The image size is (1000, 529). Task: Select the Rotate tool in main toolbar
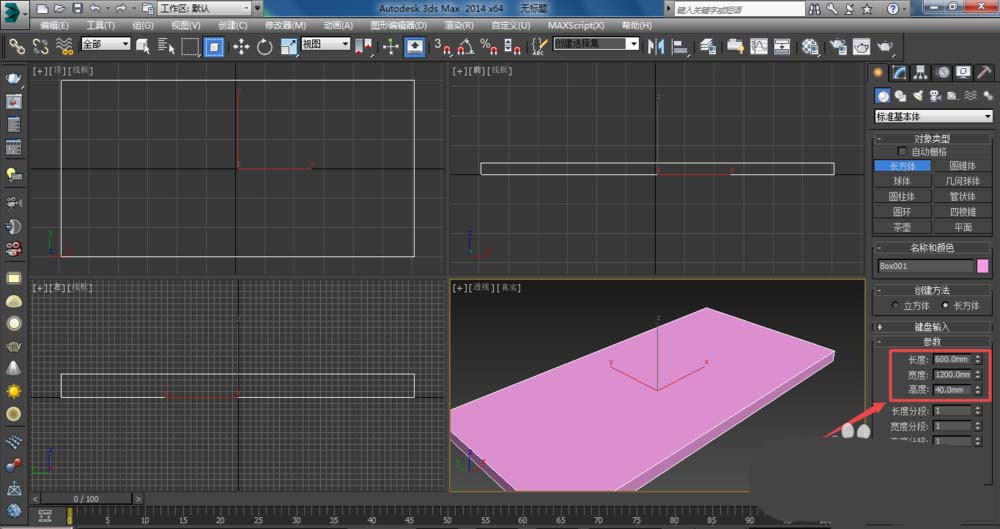[265, 46]
